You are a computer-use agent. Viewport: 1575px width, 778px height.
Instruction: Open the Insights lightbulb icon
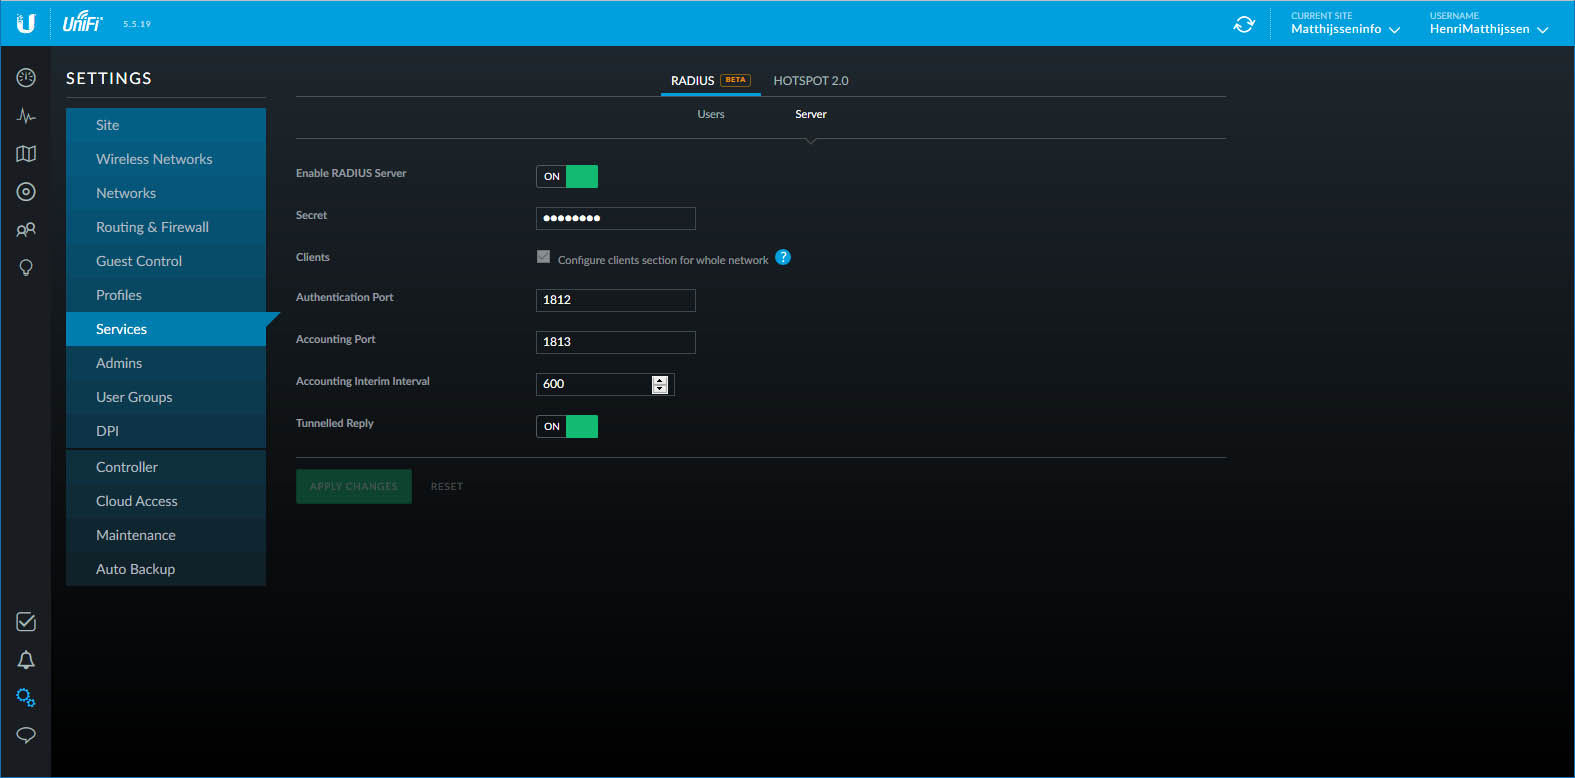point(26,268)
